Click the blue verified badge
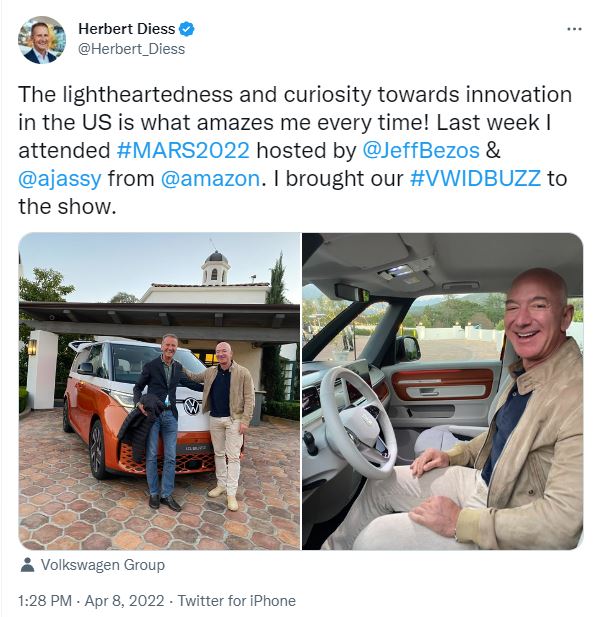Viewport: 600px width, 617px height. (186, 29)
